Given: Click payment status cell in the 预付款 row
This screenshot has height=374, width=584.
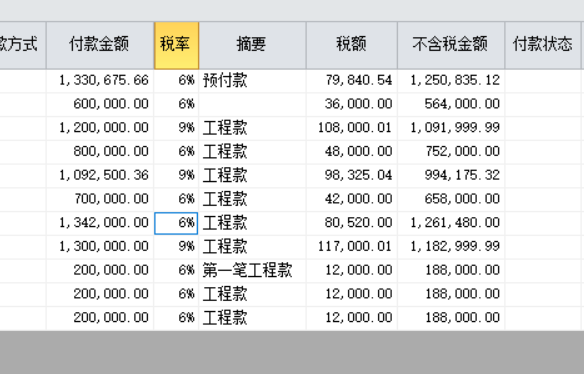Looking at the screenshot, I should pyautogui.click(x=543, y=80).
